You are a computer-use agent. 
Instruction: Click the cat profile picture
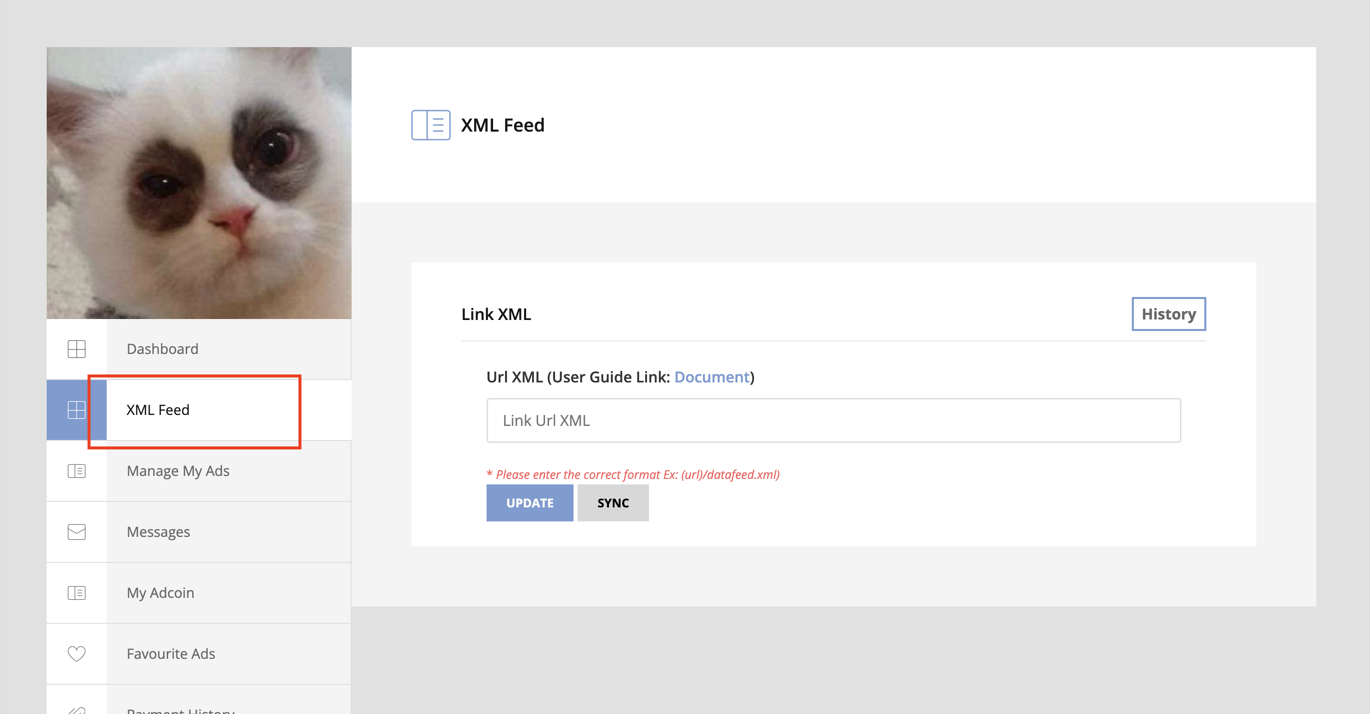pyautogui.click(x=199, y=183)
